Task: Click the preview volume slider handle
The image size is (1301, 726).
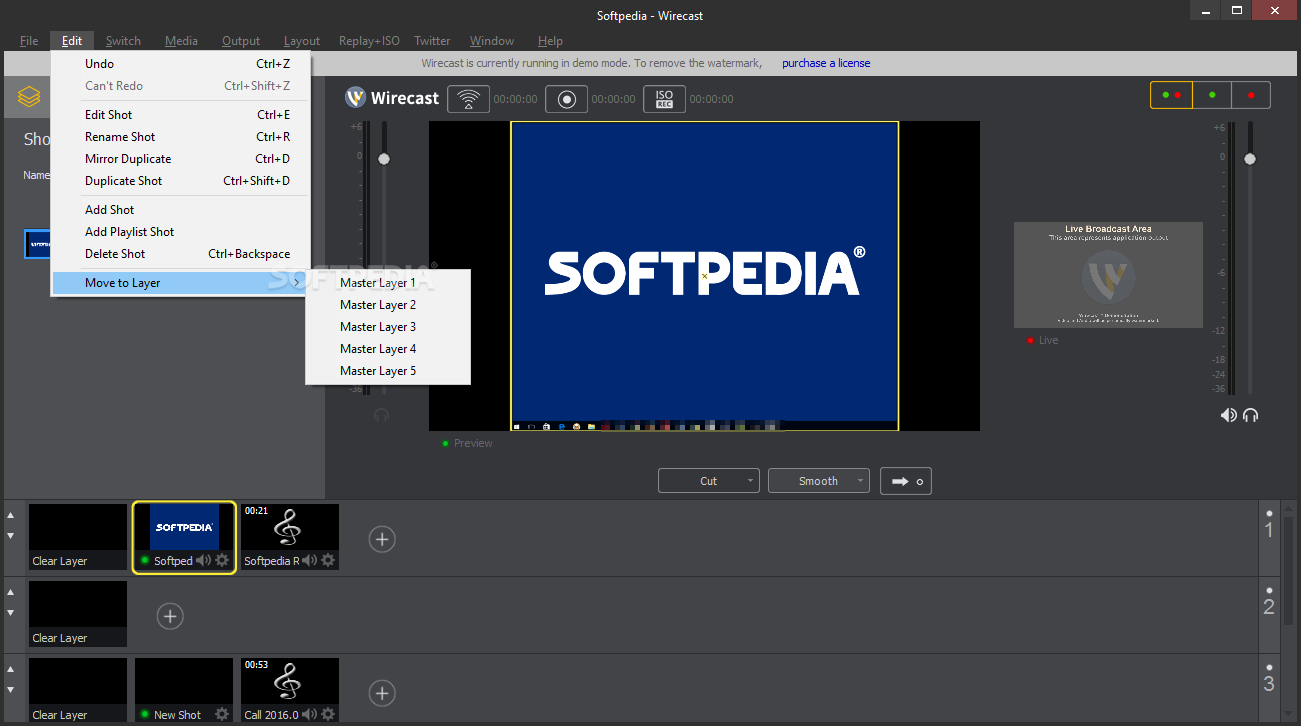Action: pyautogui.click(x=383, y=159)
